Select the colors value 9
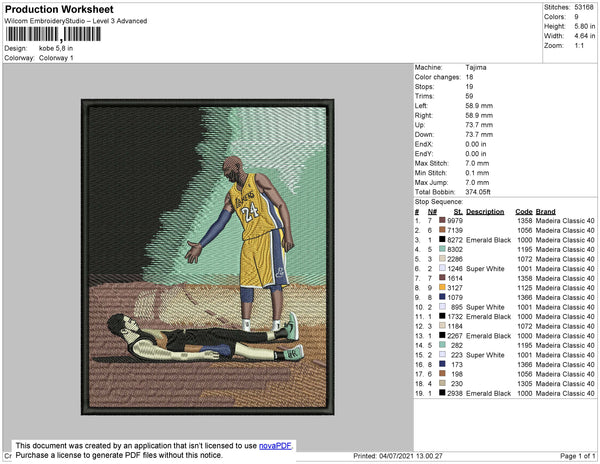Screen dimensions: 600x464 pyautogui.click(x=576, y=17)
